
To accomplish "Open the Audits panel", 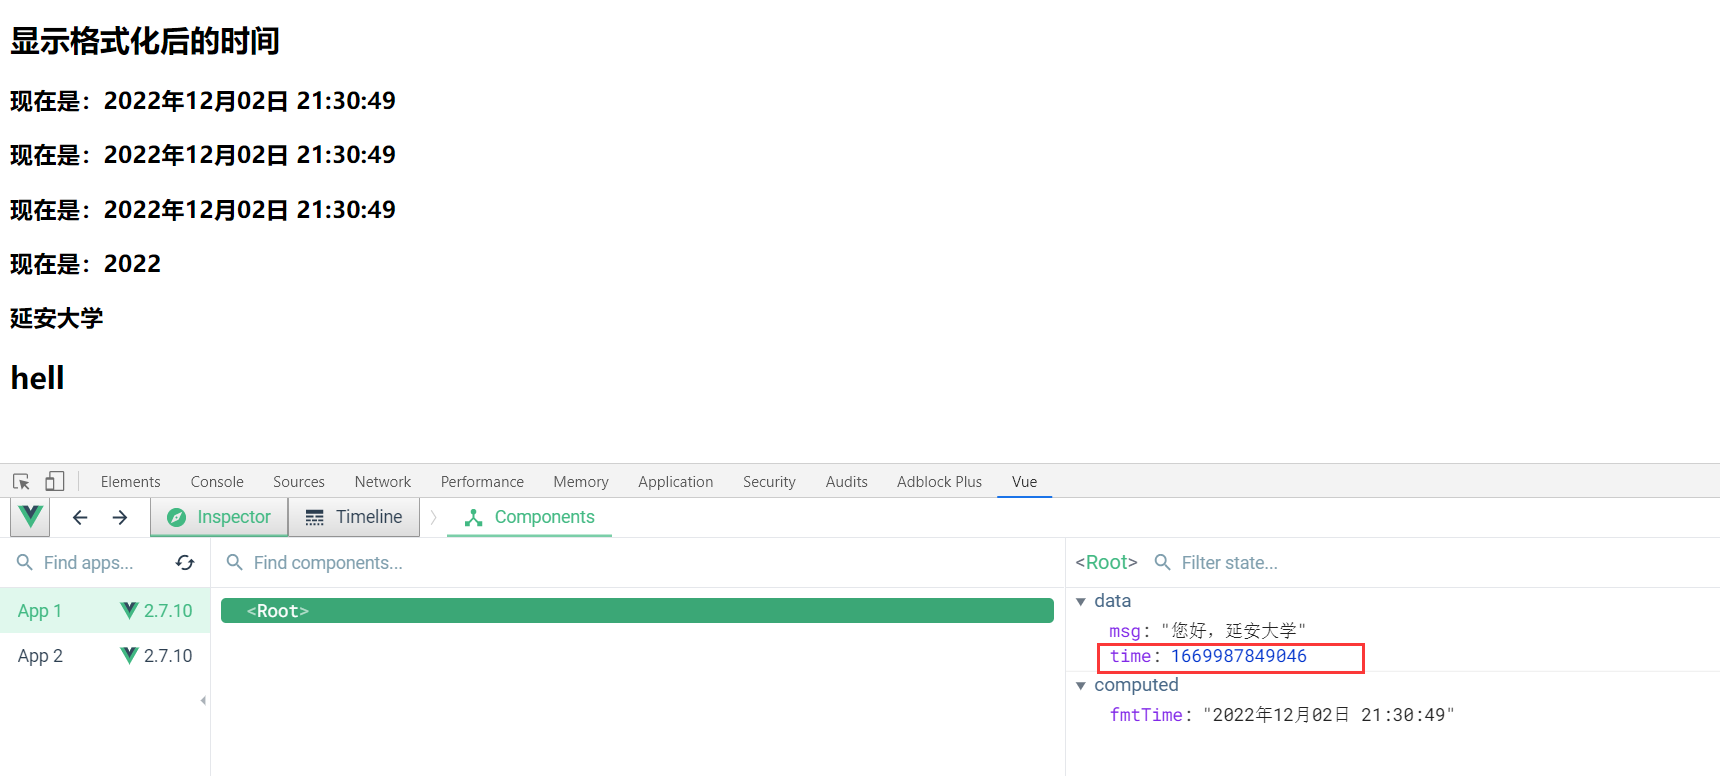I will (x=847, y=481).
